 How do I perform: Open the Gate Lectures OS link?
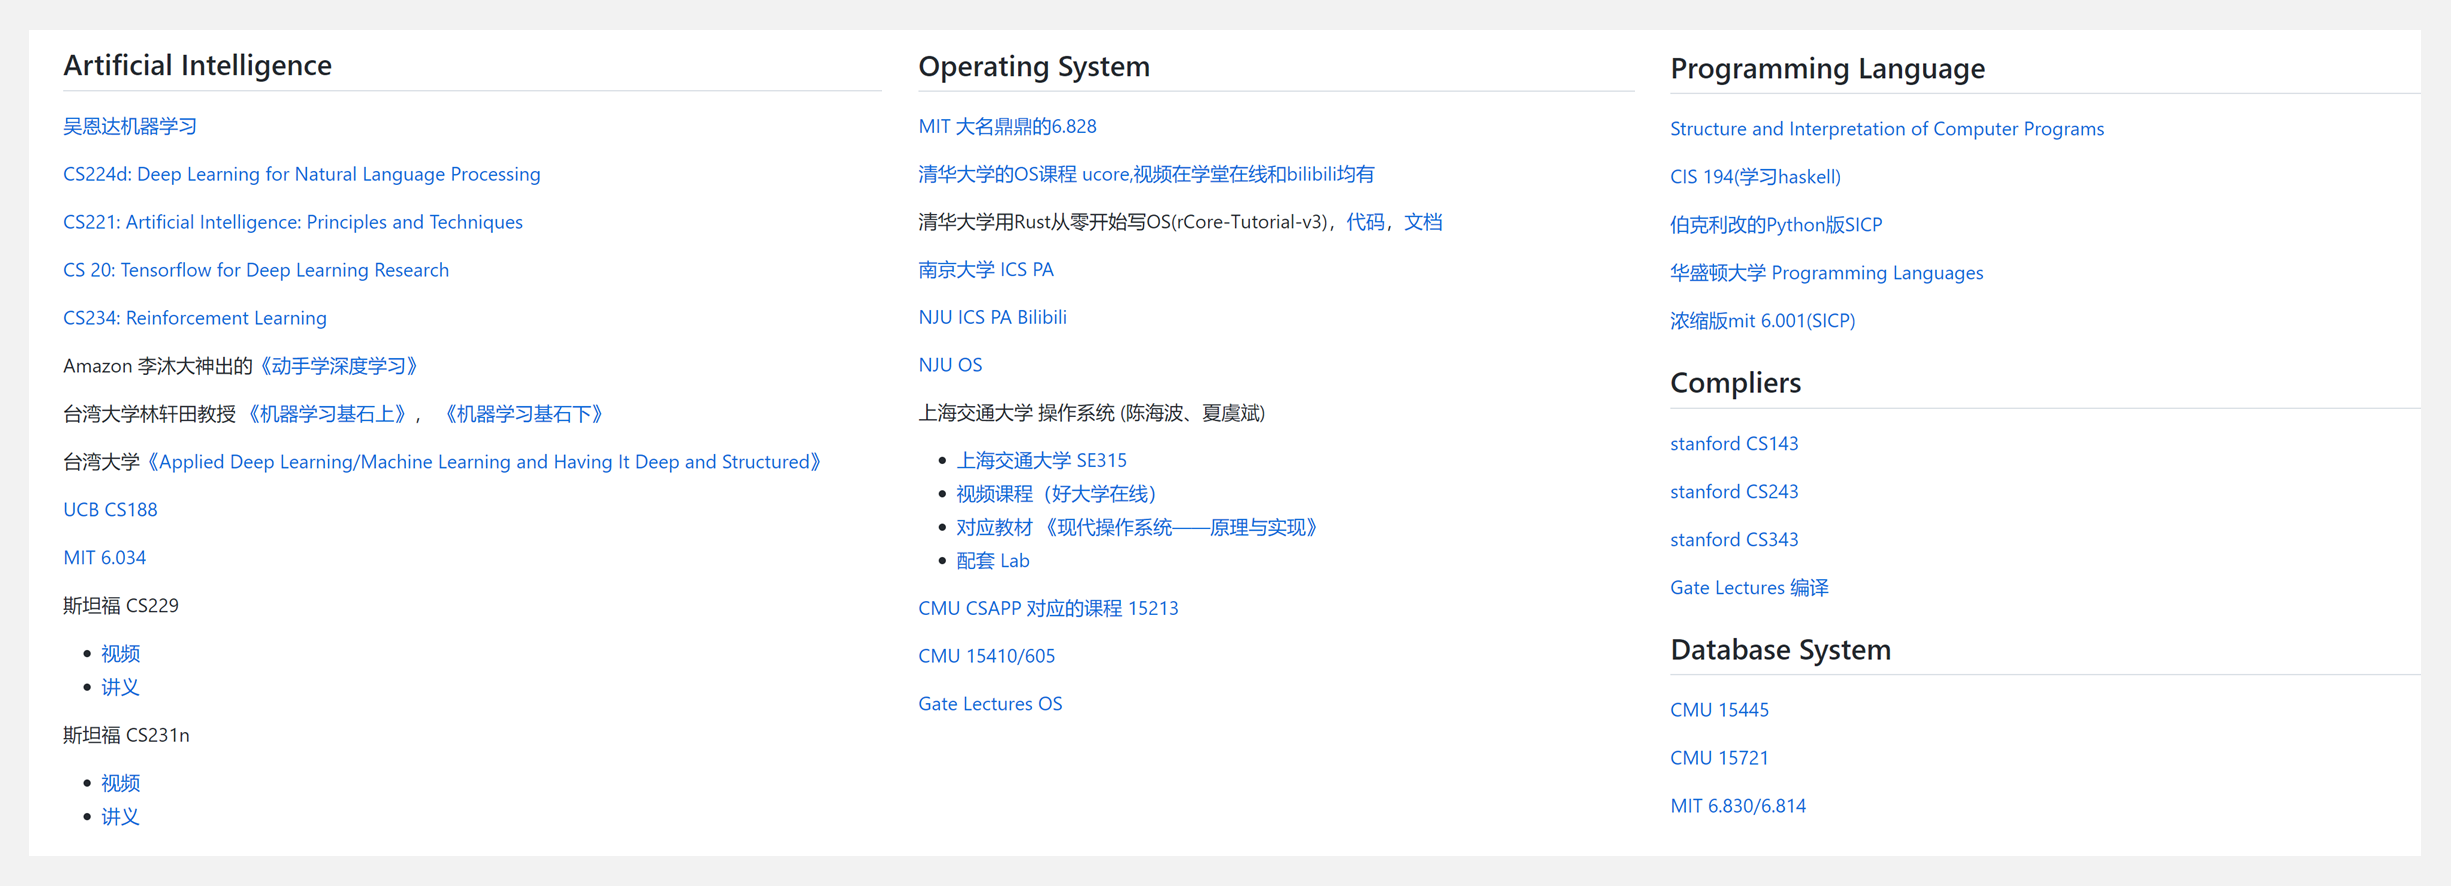click(990, 704)
